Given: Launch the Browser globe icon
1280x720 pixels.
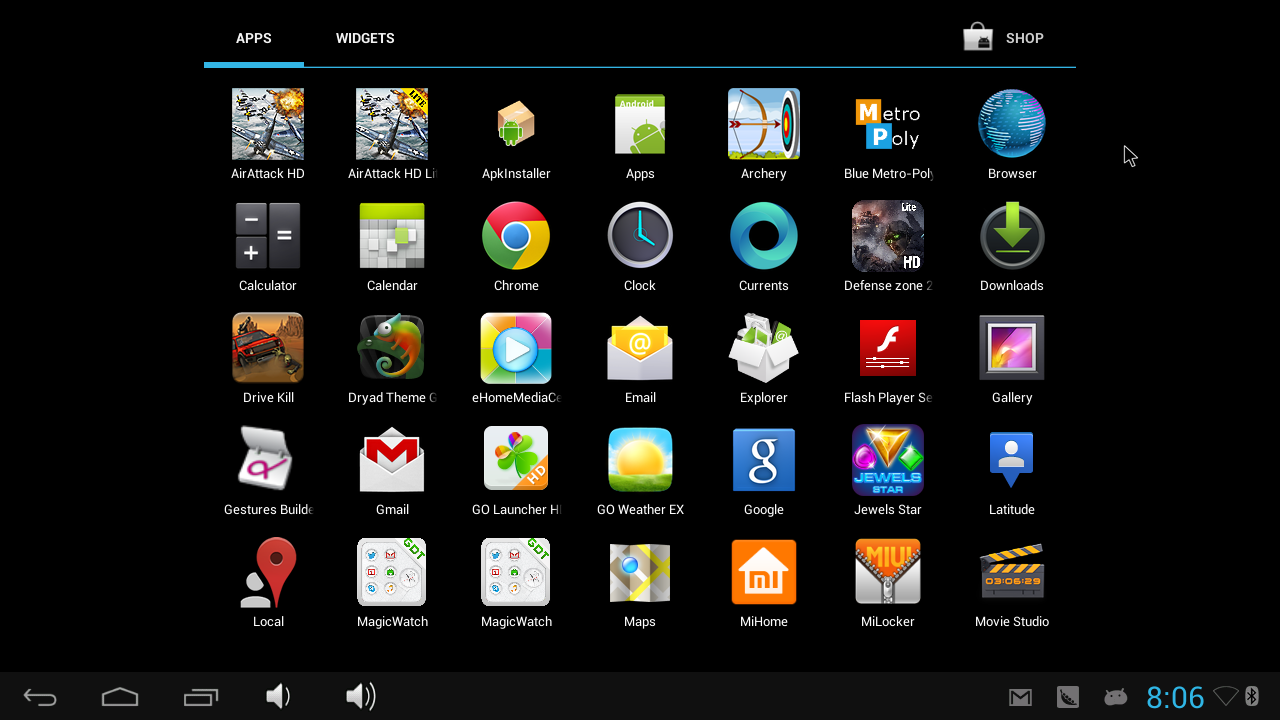Looking at the screenshot, I should (x=1012, y=124).
